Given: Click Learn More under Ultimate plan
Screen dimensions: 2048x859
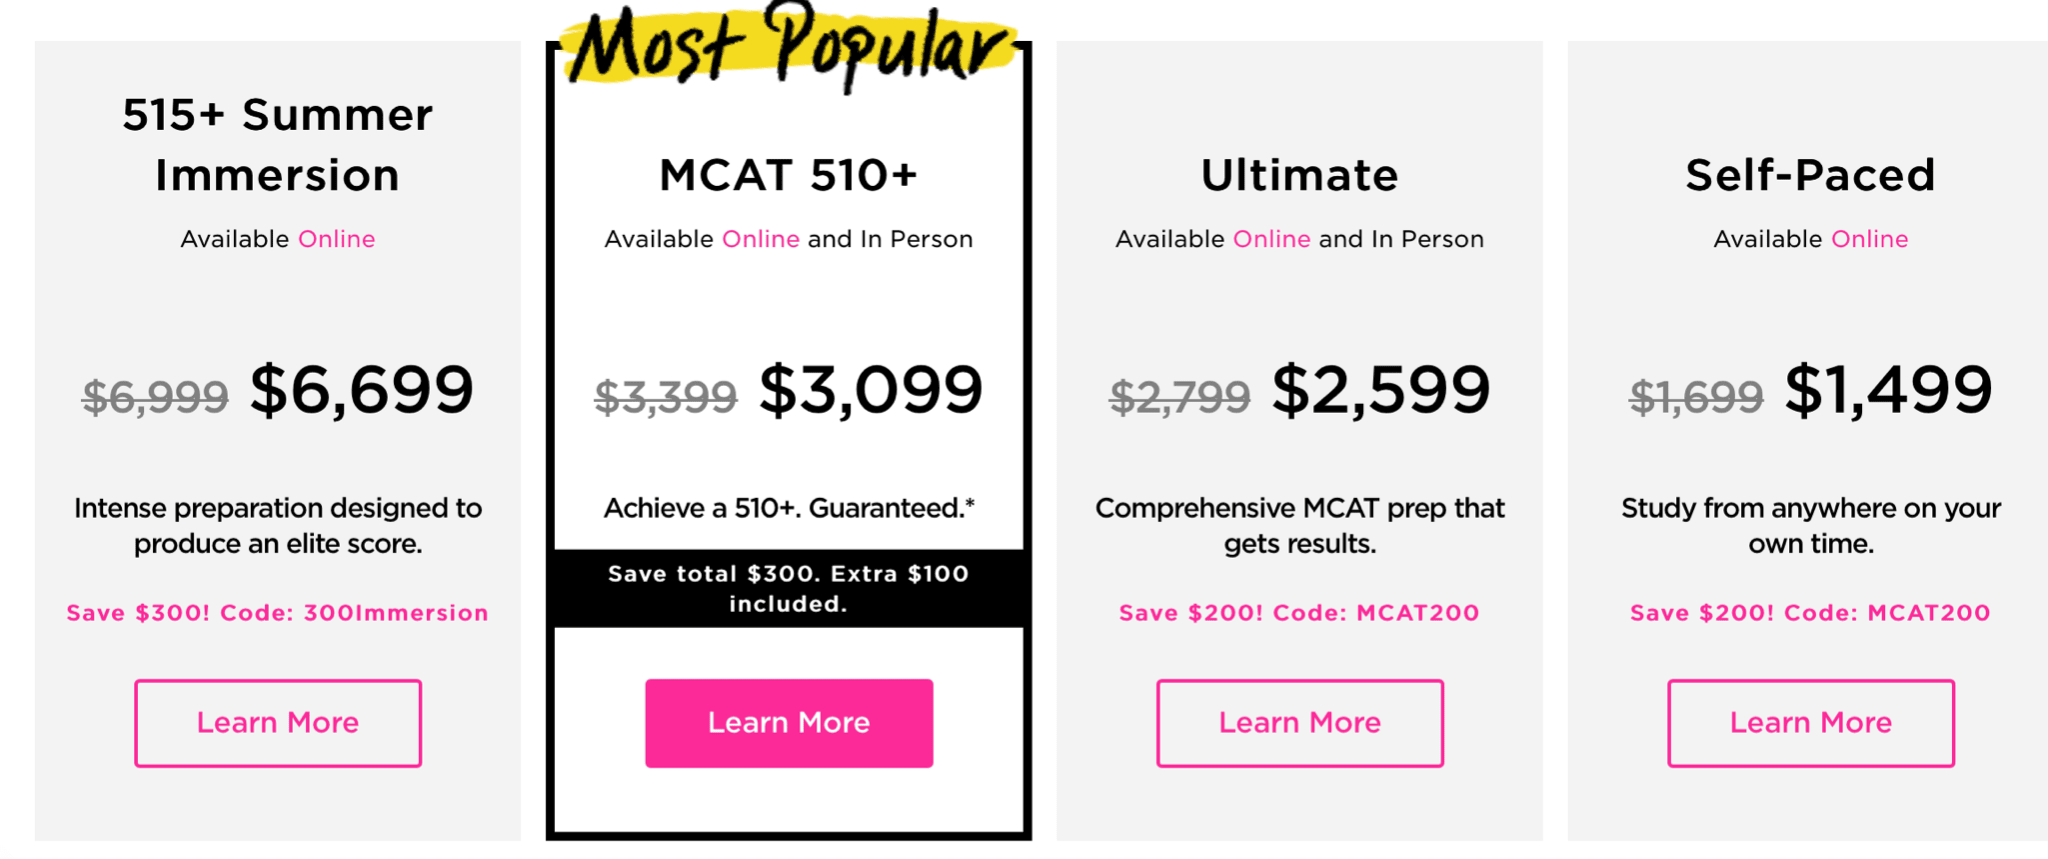Looking at the screenshot, I should 1300,723.
